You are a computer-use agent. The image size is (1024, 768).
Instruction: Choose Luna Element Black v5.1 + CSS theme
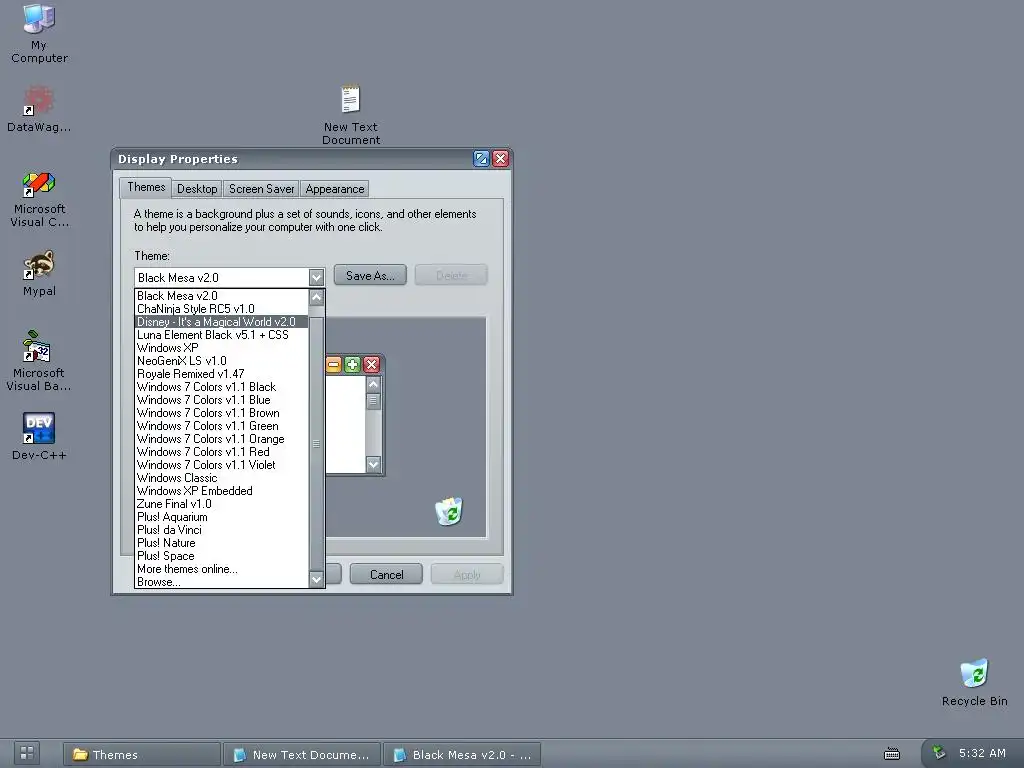221,335
